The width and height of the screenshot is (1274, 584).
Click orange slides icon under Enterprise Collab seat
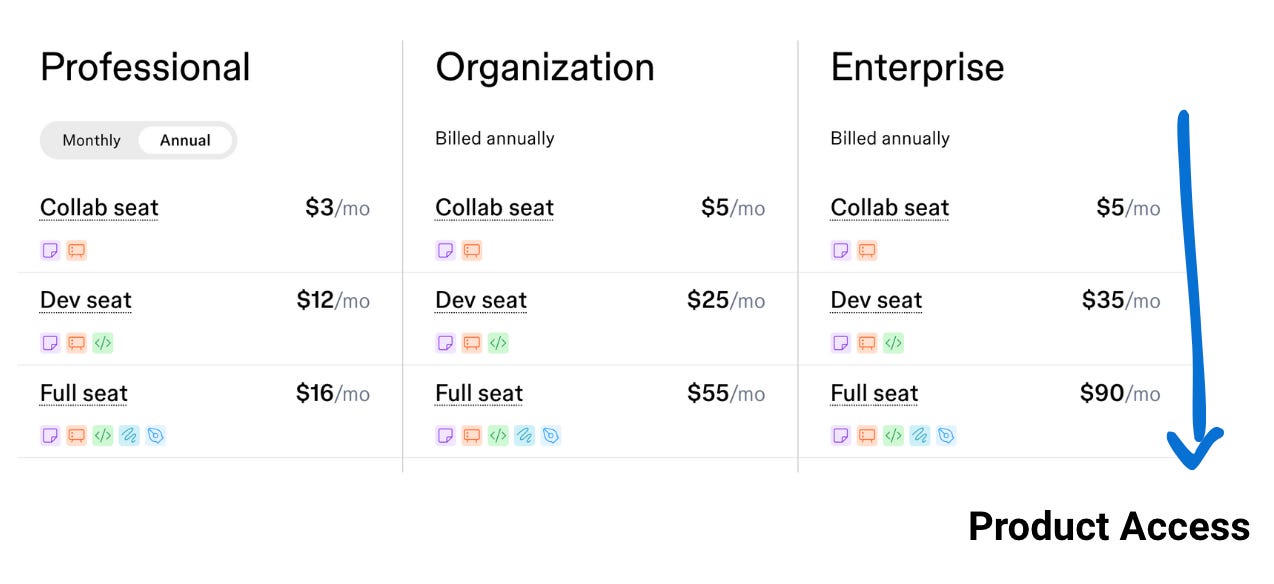click(x=866, y=250)
